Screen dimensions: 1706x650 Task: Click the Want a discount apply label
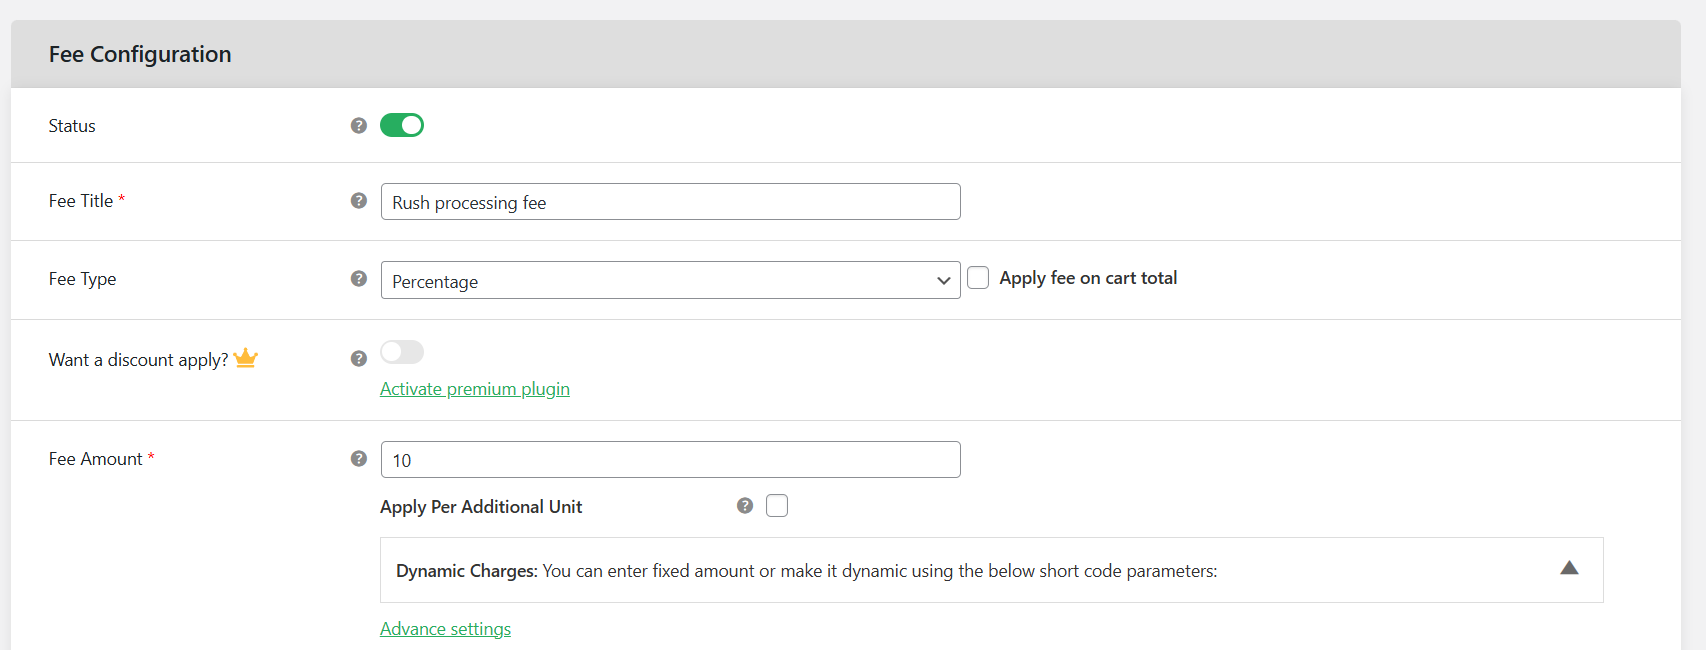[138, 360]
